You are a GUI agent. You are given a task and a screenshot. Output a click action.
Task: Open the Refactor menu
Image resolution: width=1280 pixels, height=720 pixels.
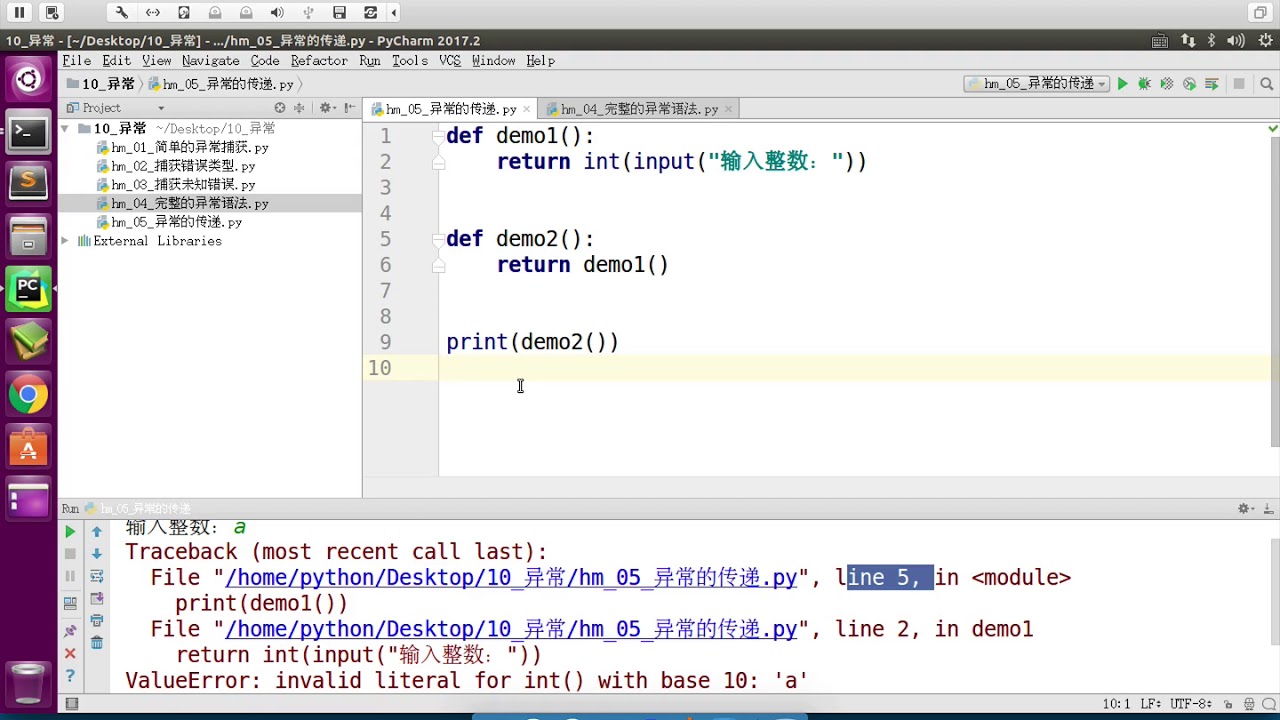pos(319,61)
